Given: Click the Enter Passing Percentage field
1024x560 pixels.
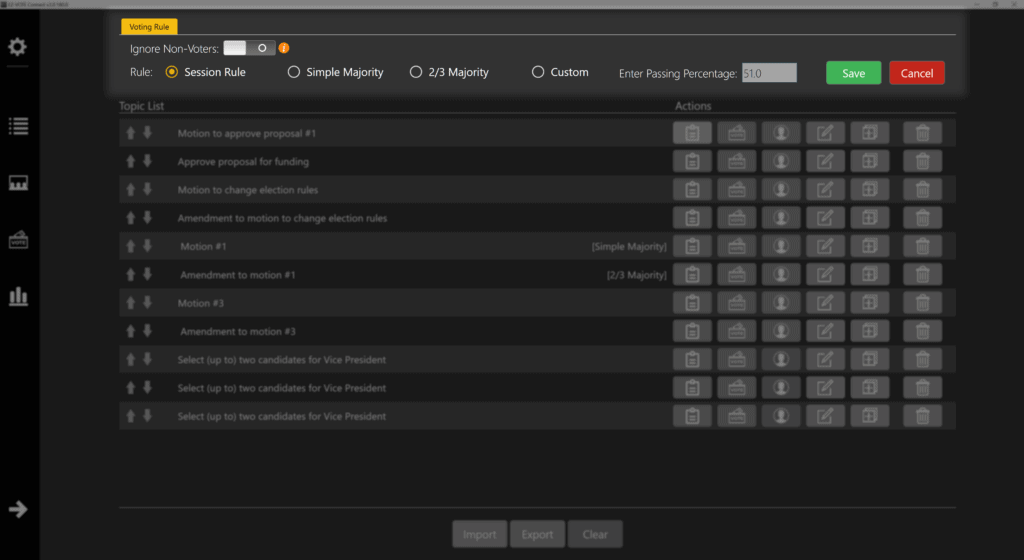Looking at the screenshot, I should (x=769, y=73).
